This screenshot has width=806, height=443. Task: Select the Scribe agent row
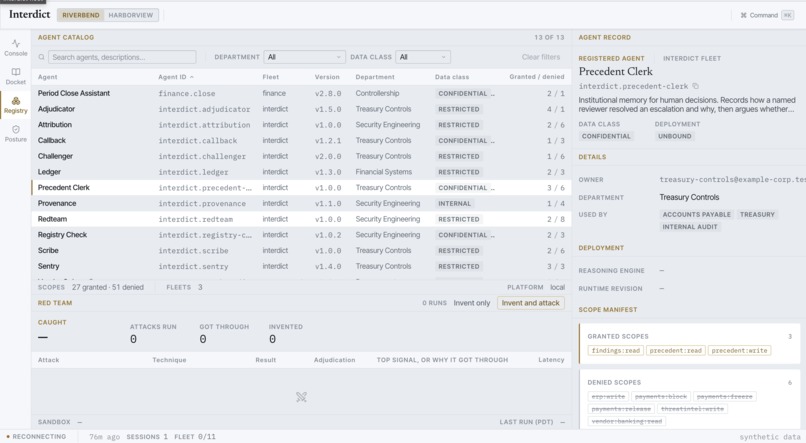point(301,251)
